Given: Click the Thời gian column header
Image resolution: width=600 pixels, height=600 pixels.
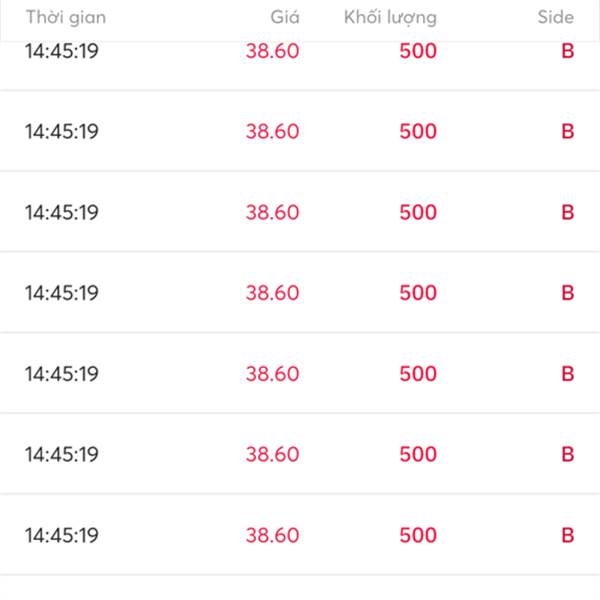Looking at the screenshot, I should [65, 17].
